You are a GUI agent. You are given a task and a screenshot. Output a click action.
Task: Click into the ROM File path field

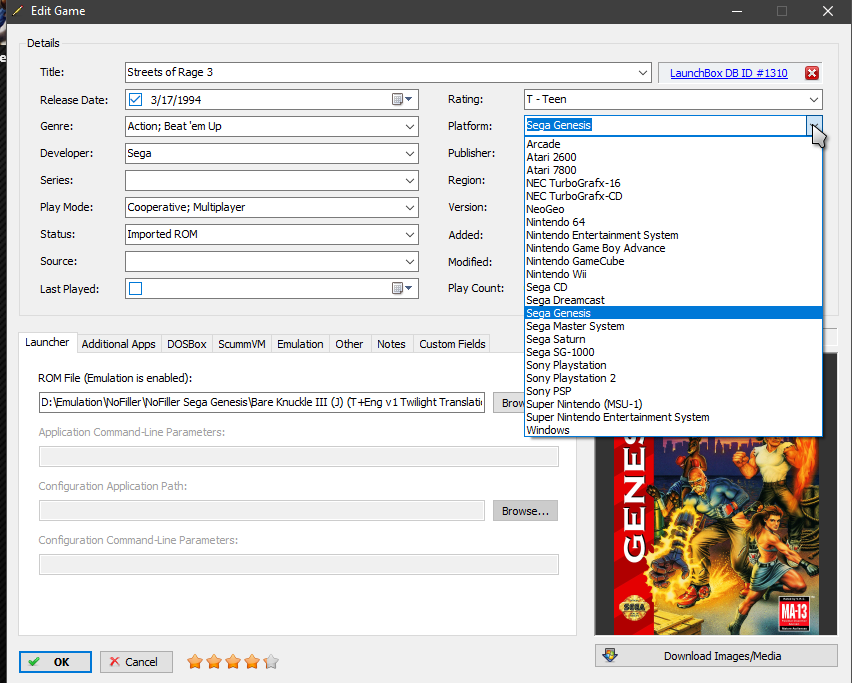262,403
